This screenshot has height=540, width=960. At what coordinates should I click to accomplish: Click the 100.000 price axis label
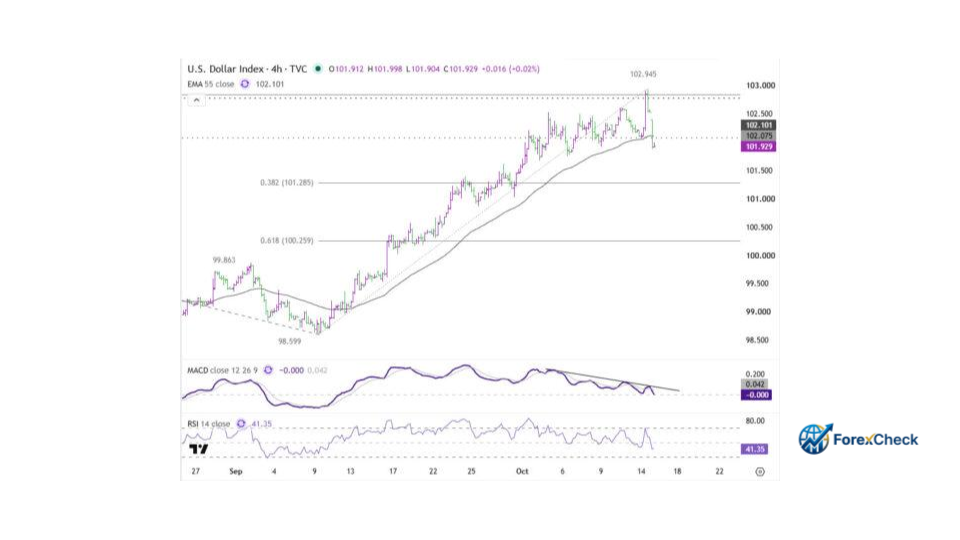tap(760, 255)
